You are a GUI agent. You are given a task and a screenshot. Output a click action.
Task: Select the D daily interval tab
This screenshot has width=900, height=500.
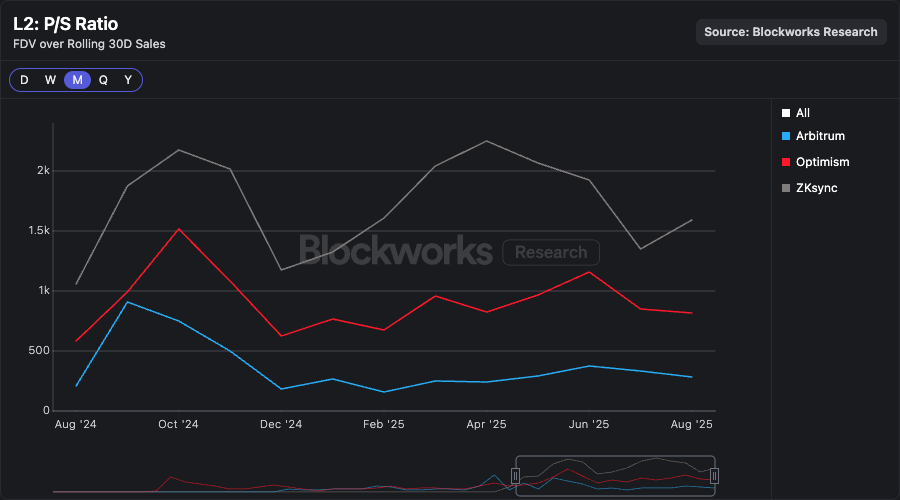coord(24,80)
